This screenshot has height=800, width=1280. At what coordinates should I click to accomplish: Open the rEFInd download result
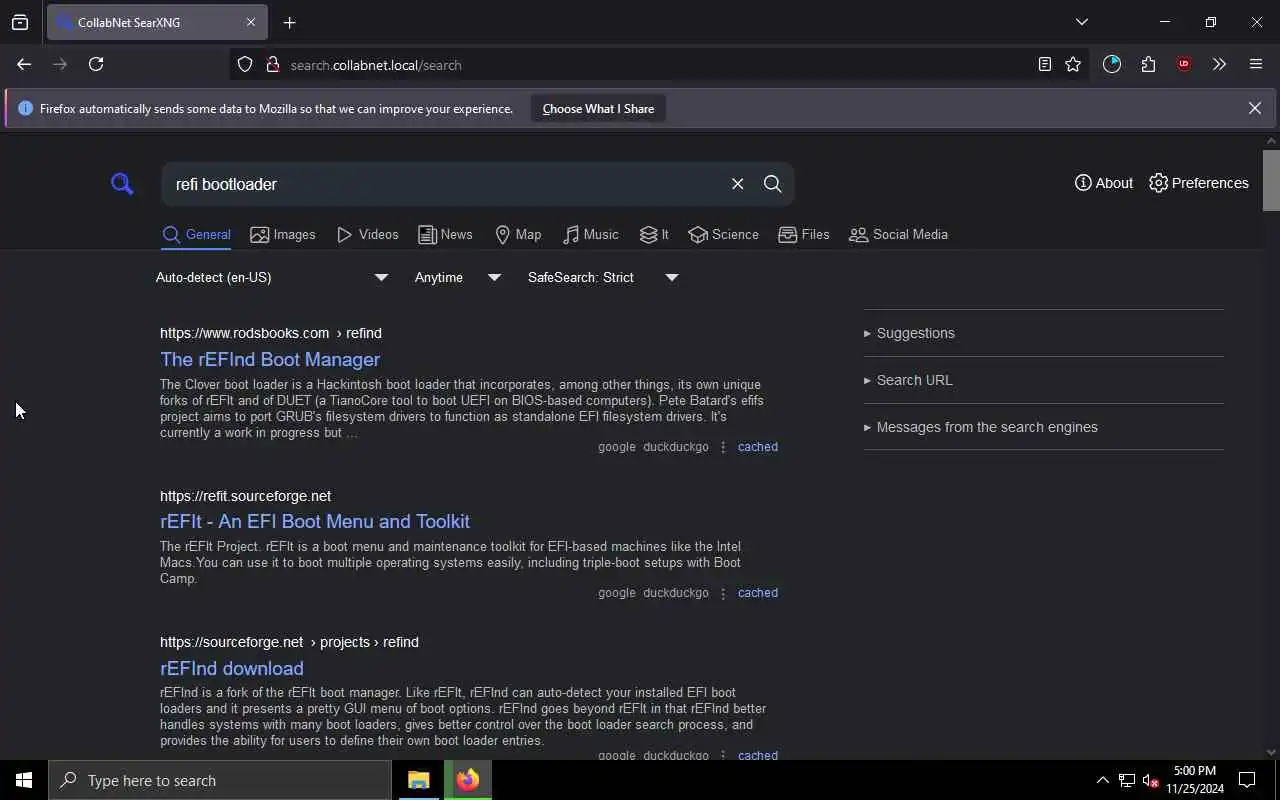[232, 668]
